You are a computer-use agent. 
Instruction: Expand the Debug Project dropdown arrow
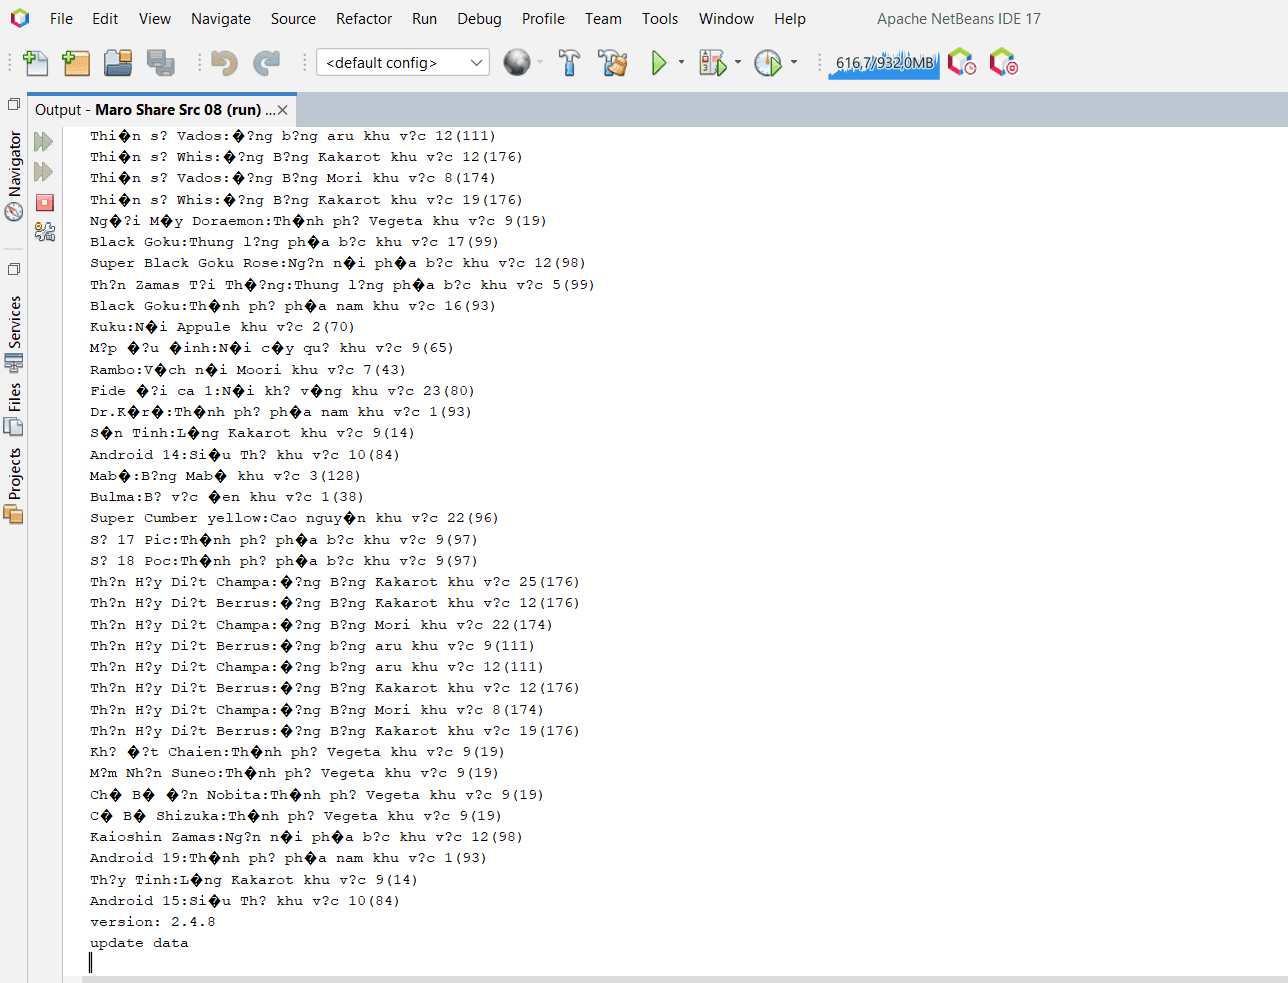pyautogui.click(x=738, y=63)
